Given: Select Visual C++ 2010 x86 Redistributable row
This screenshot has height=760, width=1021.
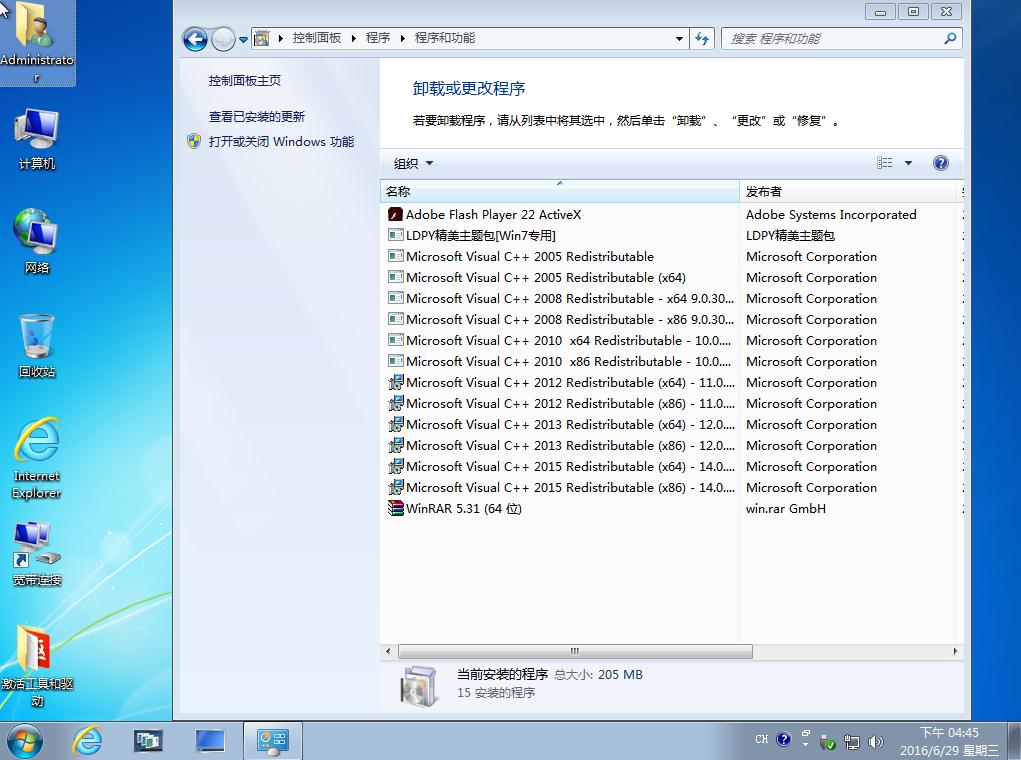Looking at the screenshot, I should coord(671,361).
